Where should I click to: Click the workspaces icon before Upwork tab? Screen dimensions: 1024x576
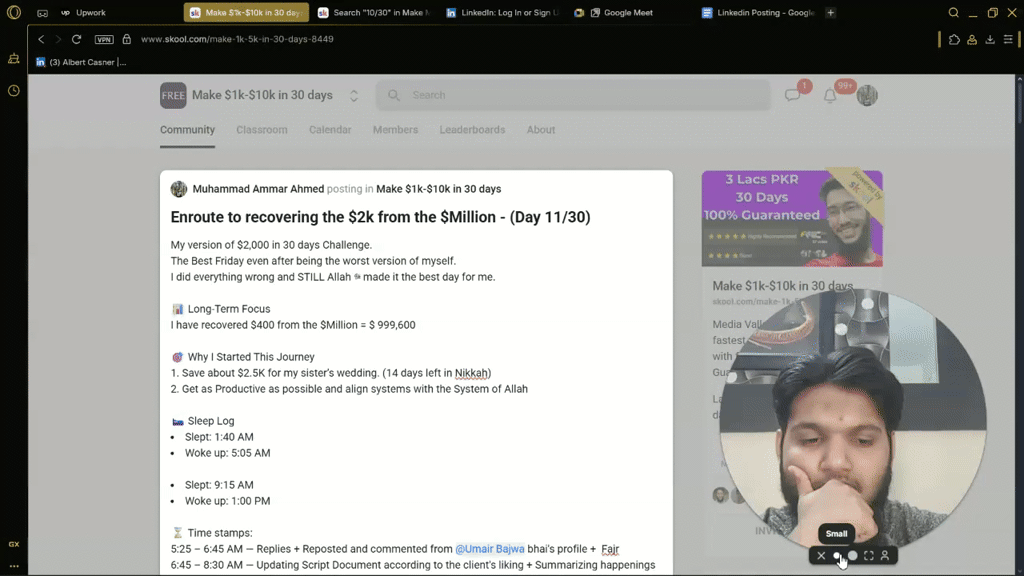pos(42,13)
